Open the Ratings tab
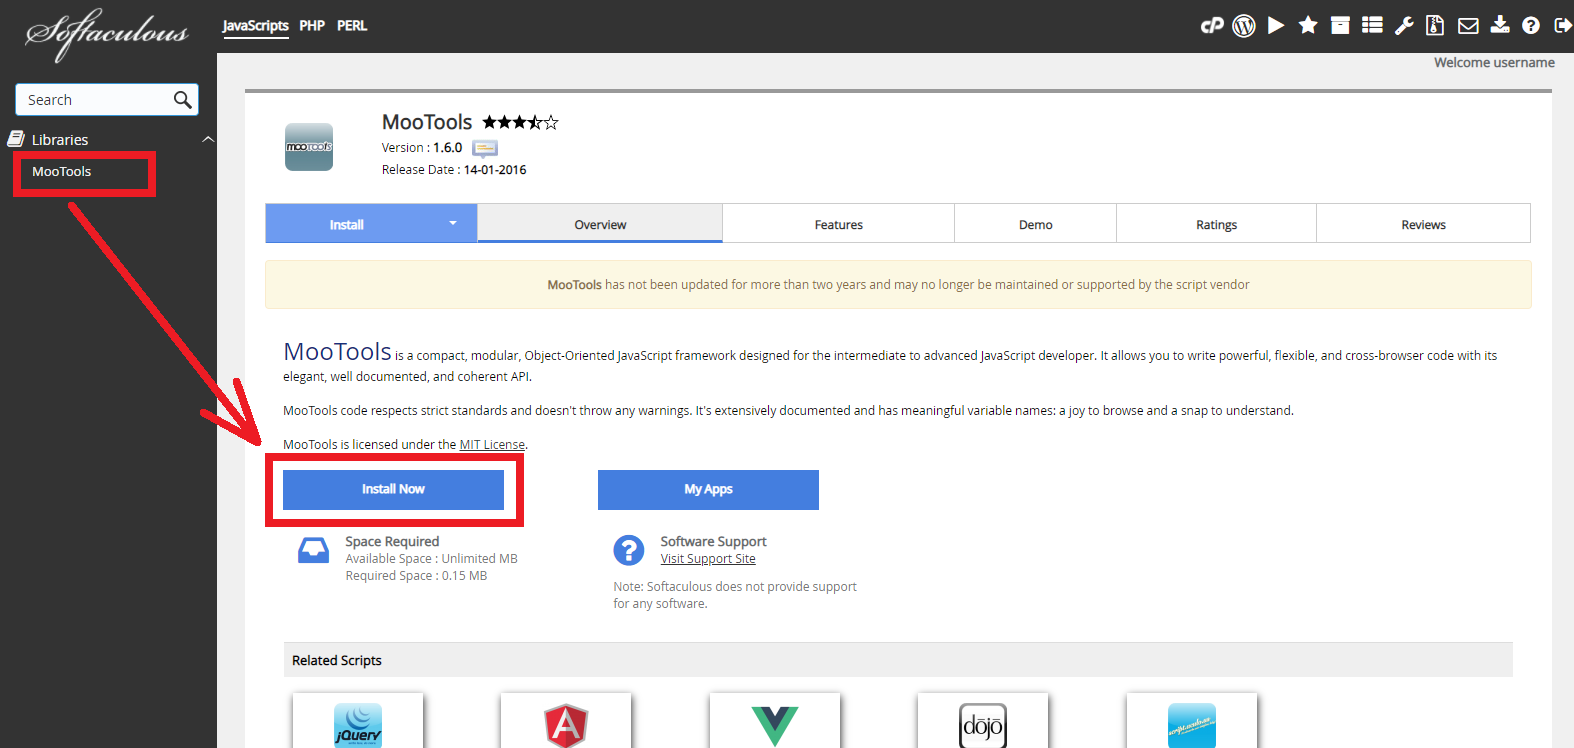This screenshot has height=748, width=1574. pyautogui.click(x=1216, y=225)
